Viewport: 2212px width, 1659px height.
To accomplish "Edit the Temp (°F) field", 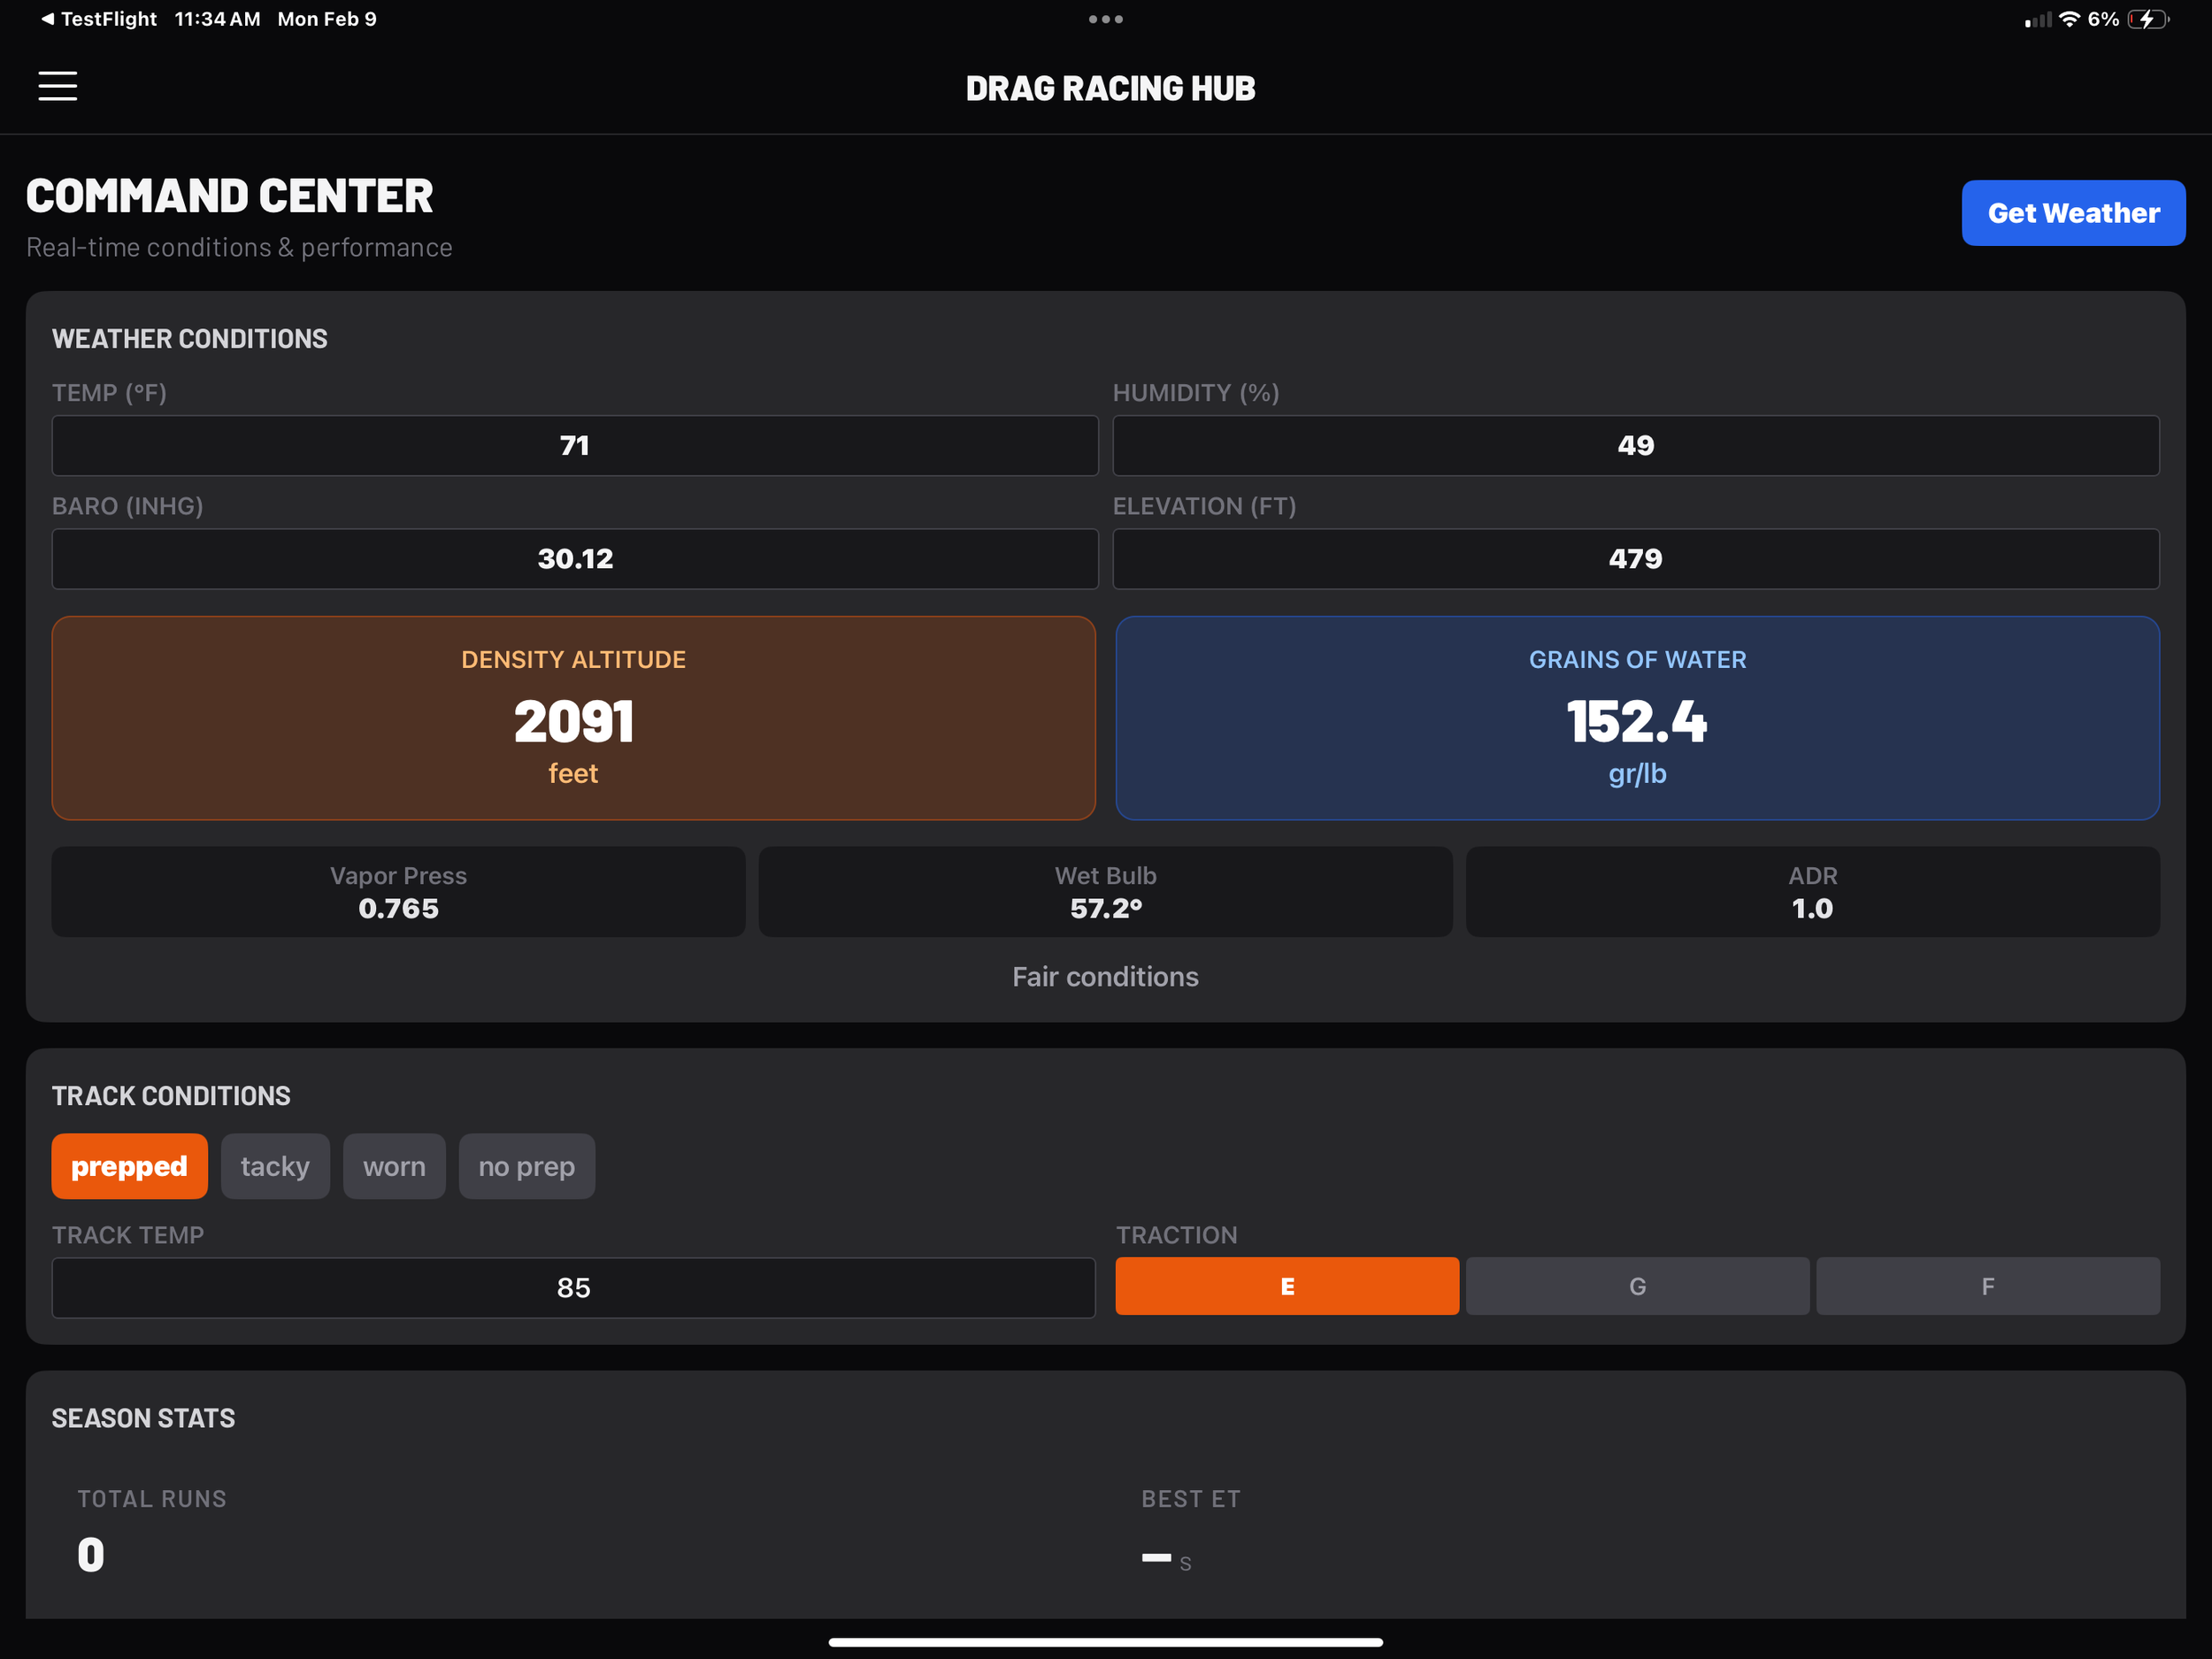I will (575, 446).
